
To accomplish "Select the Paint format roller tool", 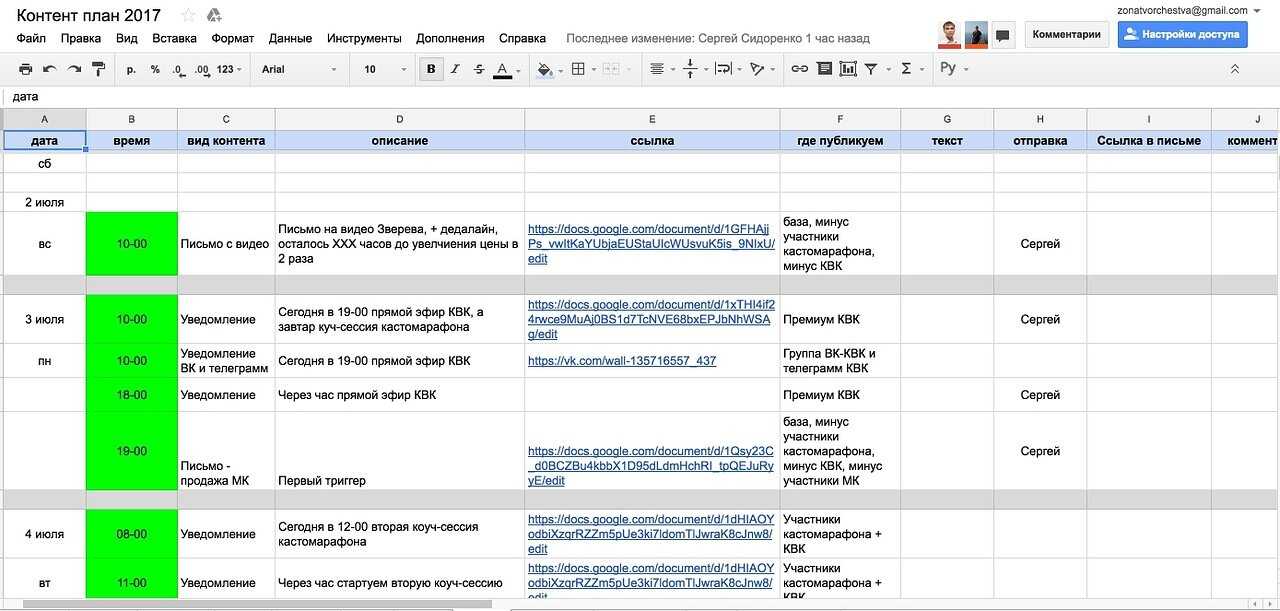I will (x=98, y=69).
